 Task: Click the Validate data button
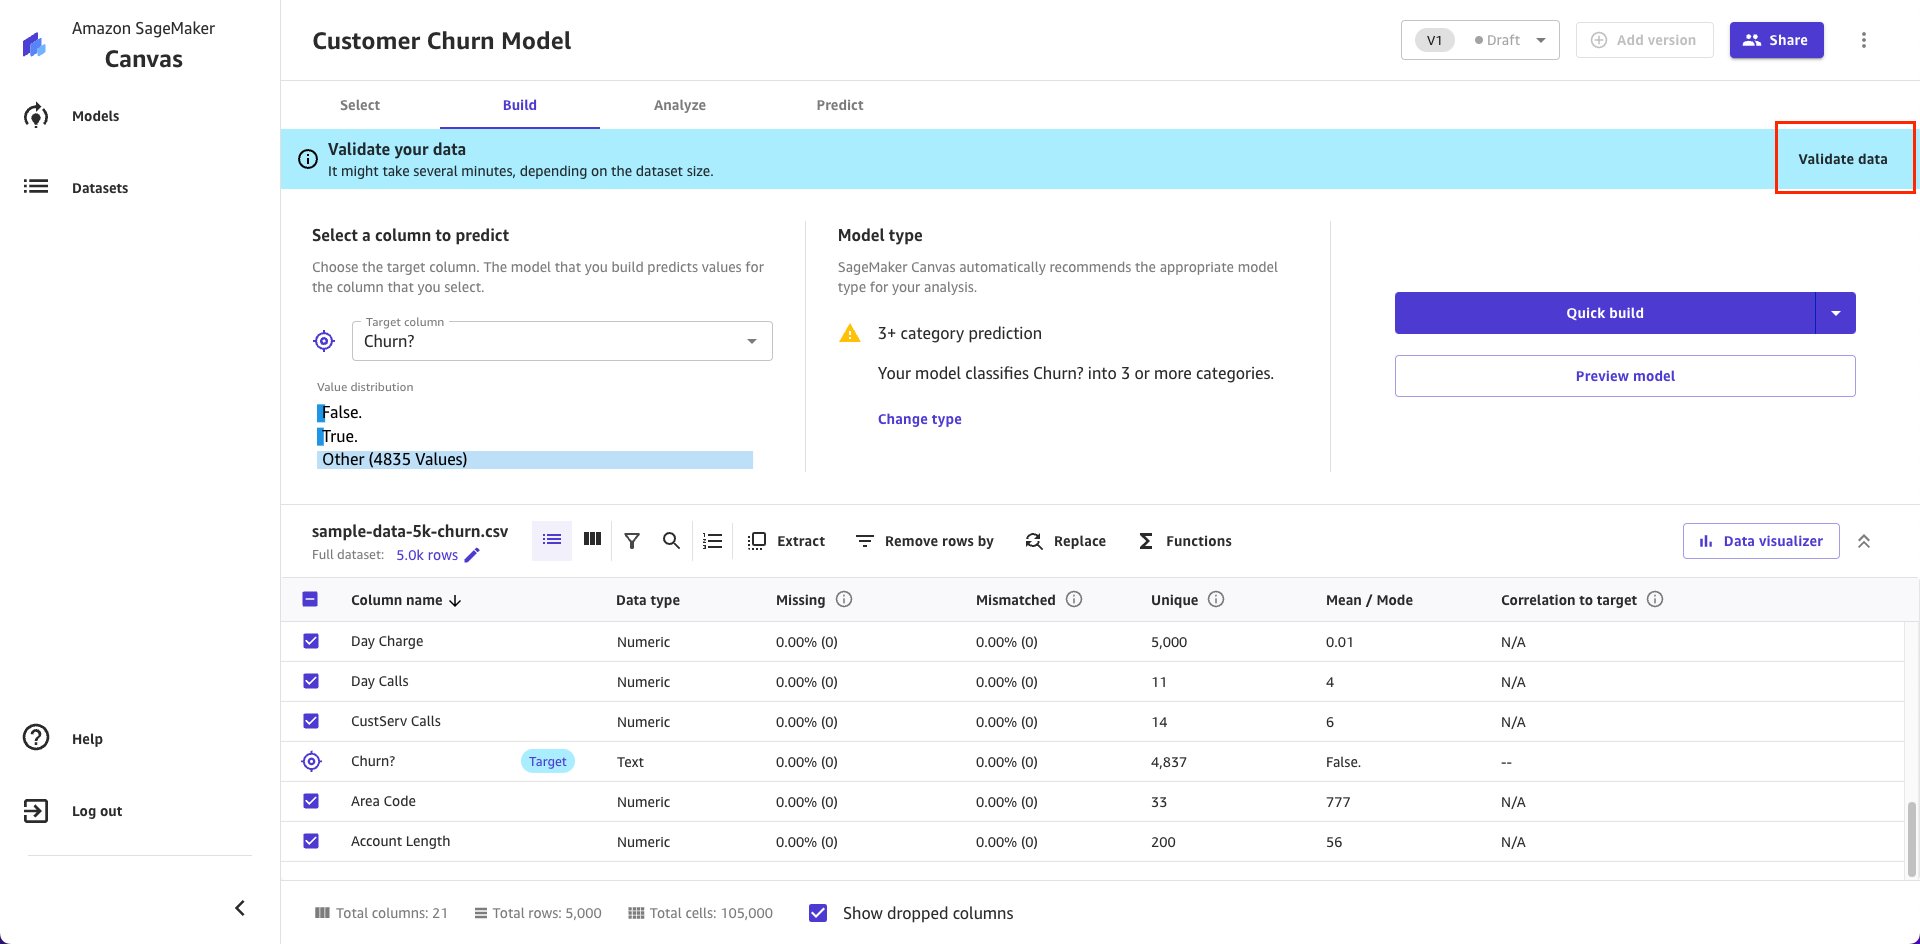pos(1843,159)
